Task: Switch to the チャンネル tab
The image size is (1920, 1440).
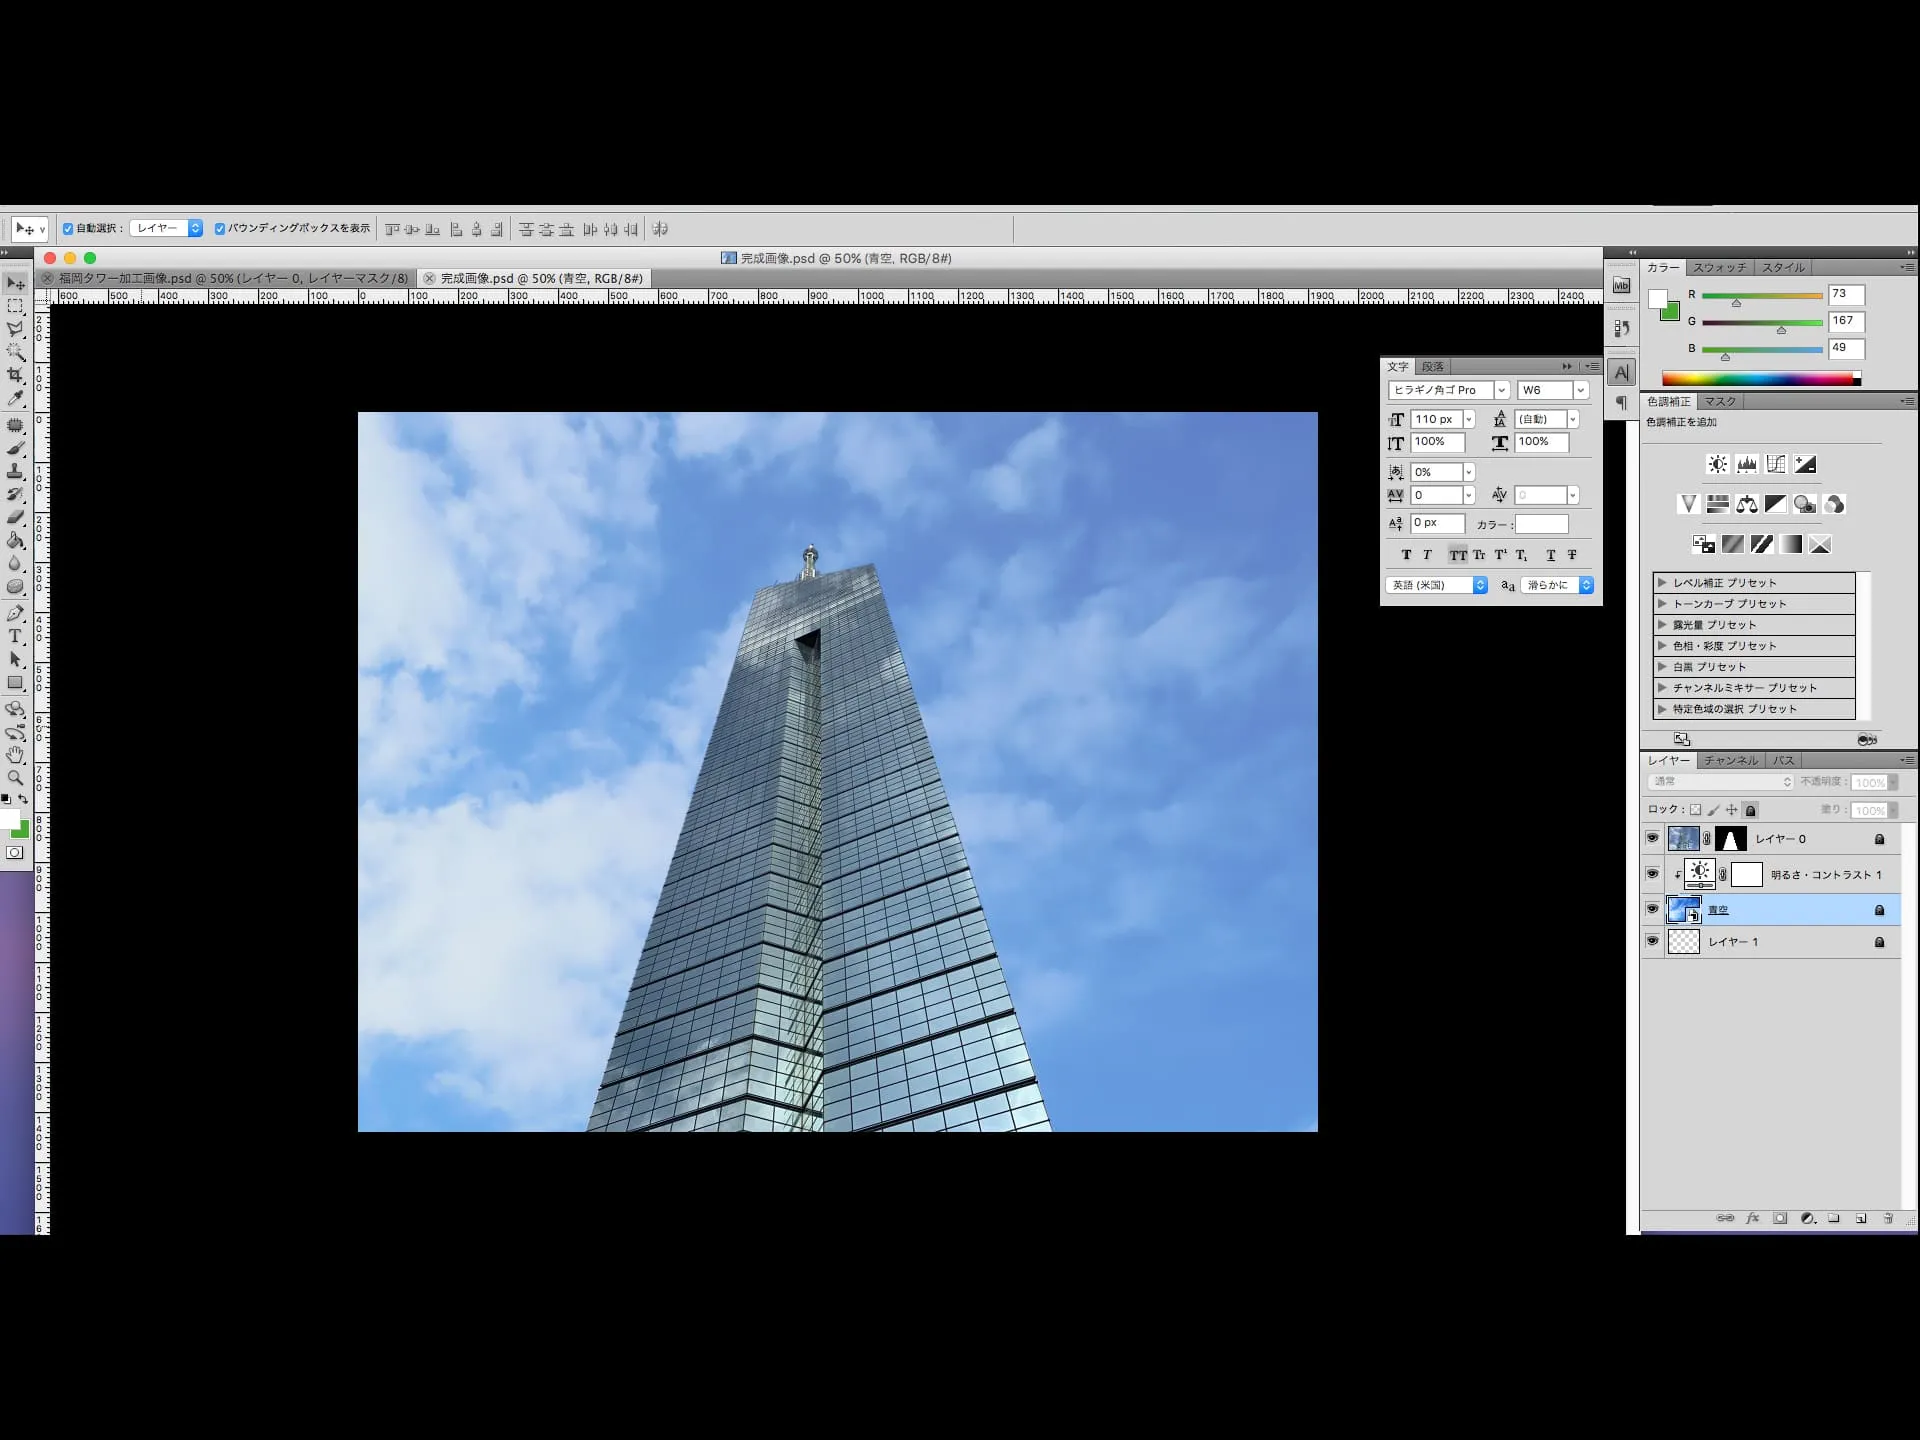Action: click(1731, 760)
